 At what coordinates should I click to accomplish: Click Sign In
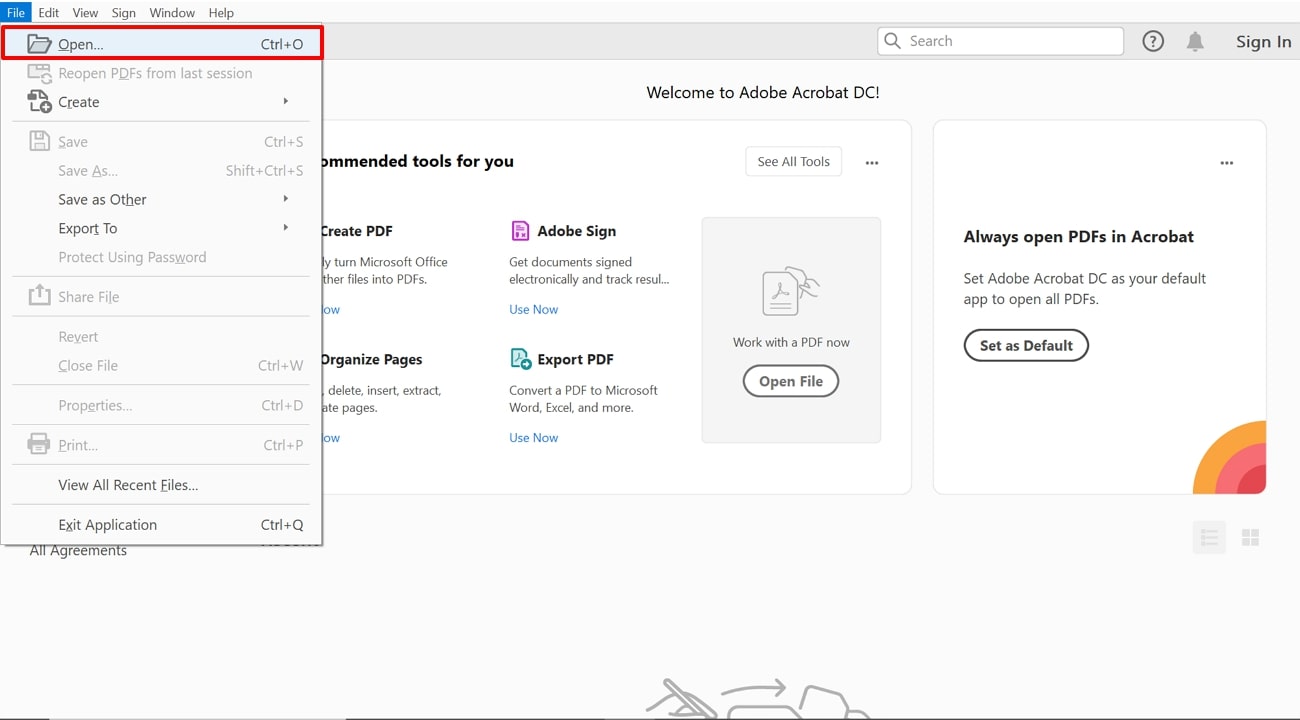click(1263, 41)
